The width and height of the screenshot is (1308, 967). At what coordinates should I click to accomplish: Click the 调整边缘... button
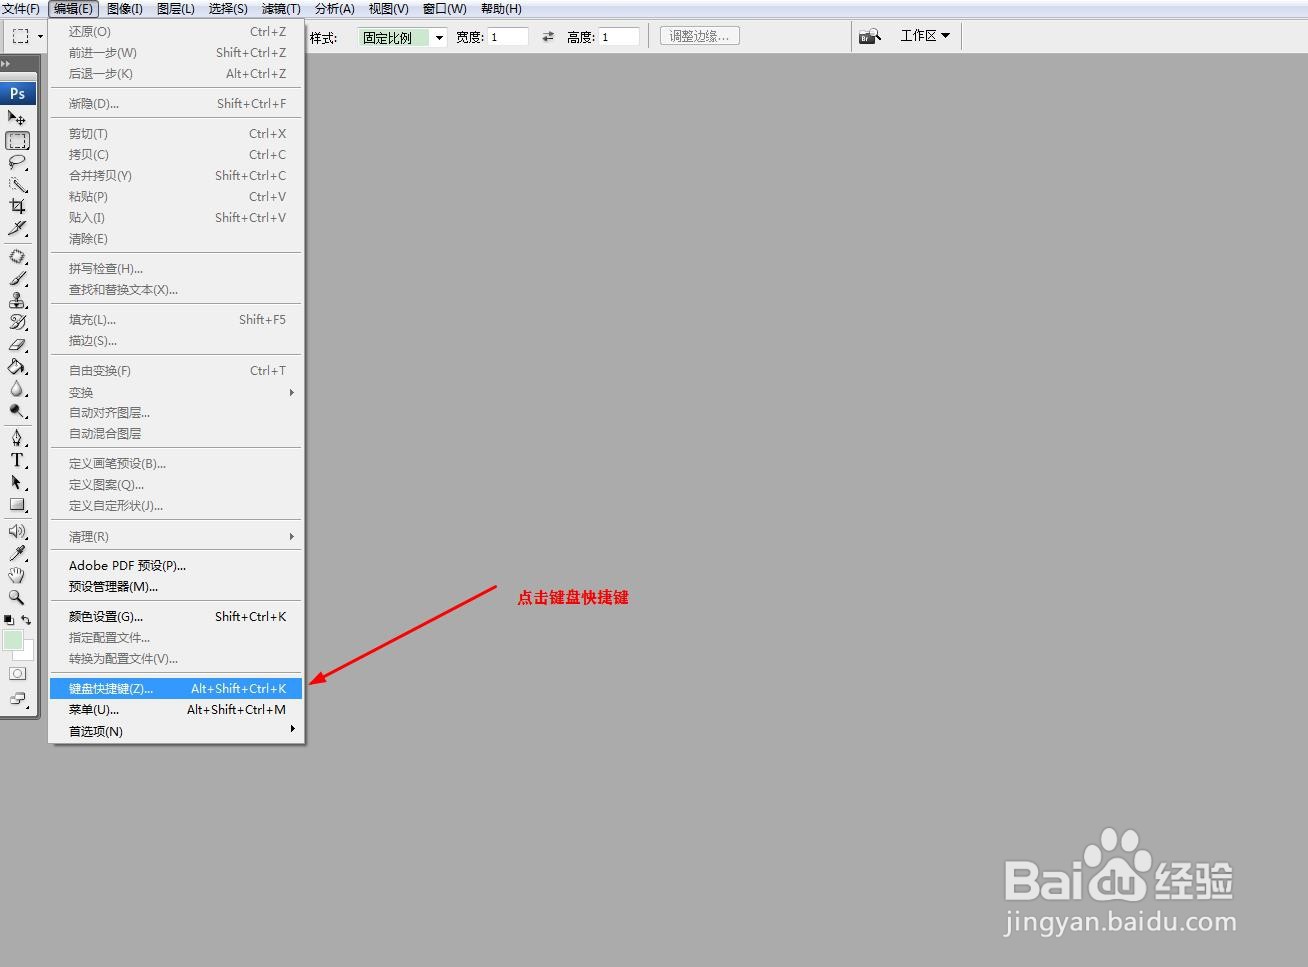[x=699, y=36]
